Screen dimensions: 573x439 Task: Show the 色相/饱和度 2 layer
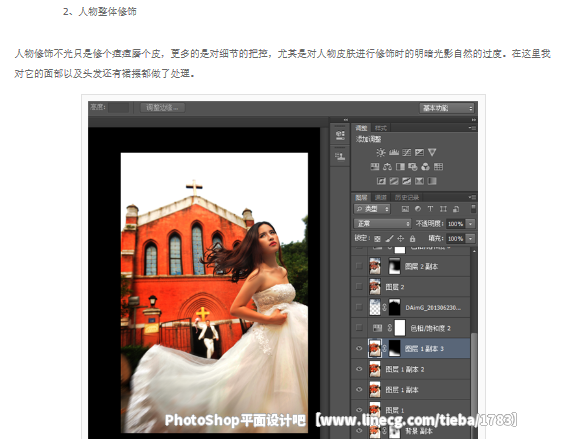pyautogui.click(x=359, y=328)
